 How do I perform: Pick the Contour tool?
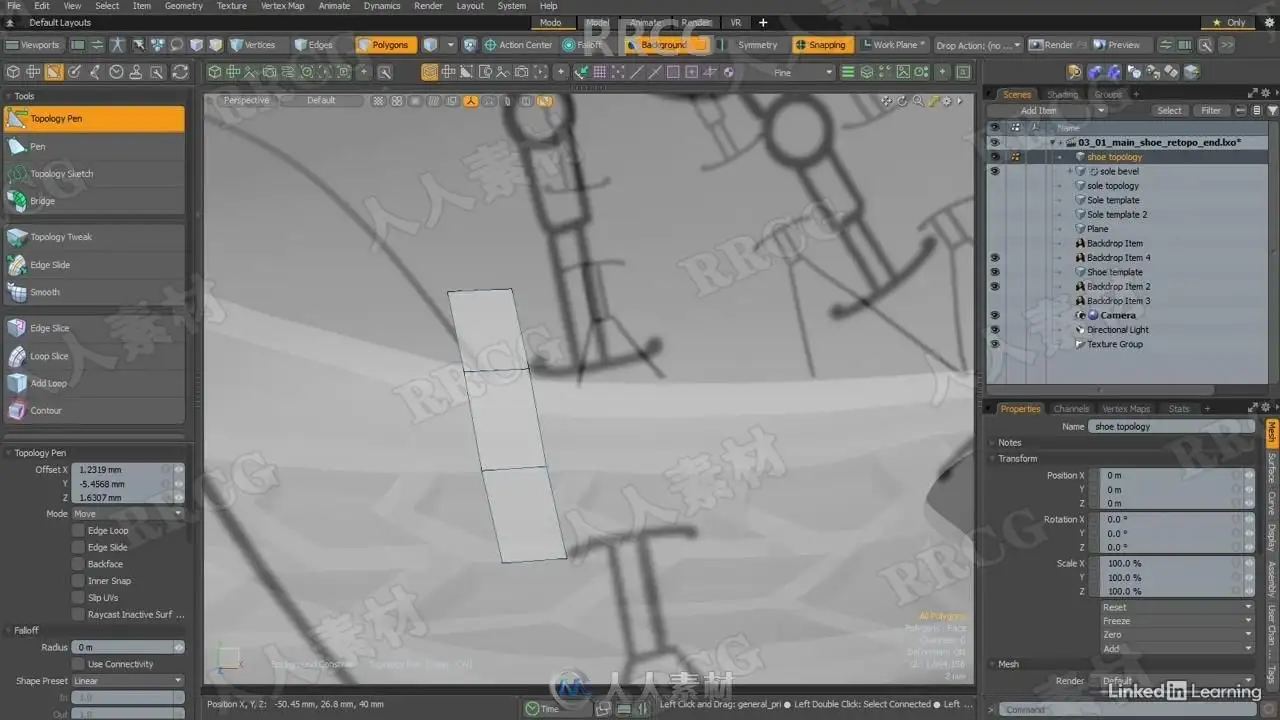(x=94, y=410)
